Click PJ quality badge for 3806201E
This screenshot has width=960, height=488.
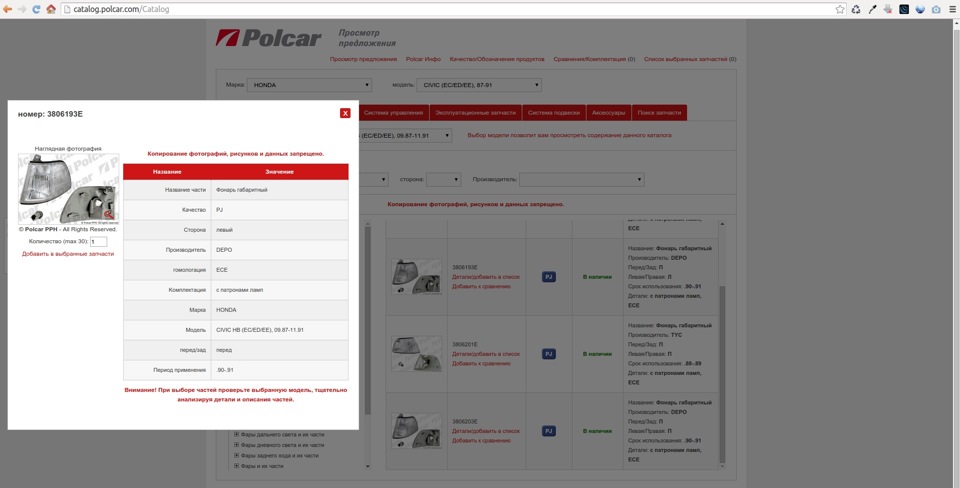tap(549, 354)
